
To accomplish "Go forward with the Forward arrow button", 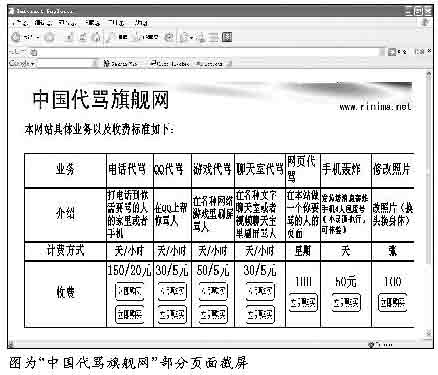I will (50, 37).
